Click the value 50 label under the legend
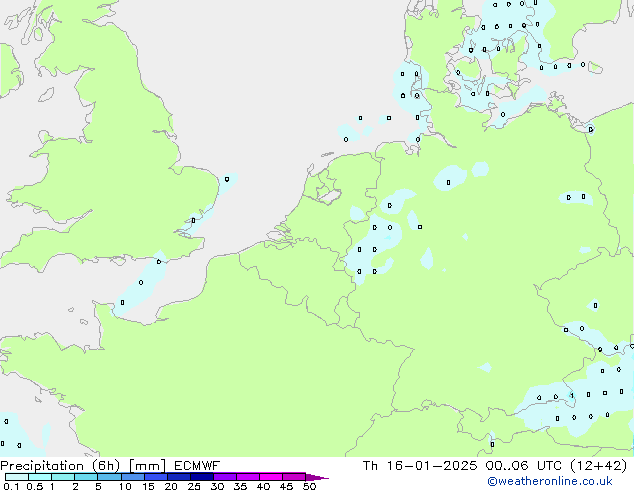The height and width of the screenshot is (490, 634). (x=309, y=487)
